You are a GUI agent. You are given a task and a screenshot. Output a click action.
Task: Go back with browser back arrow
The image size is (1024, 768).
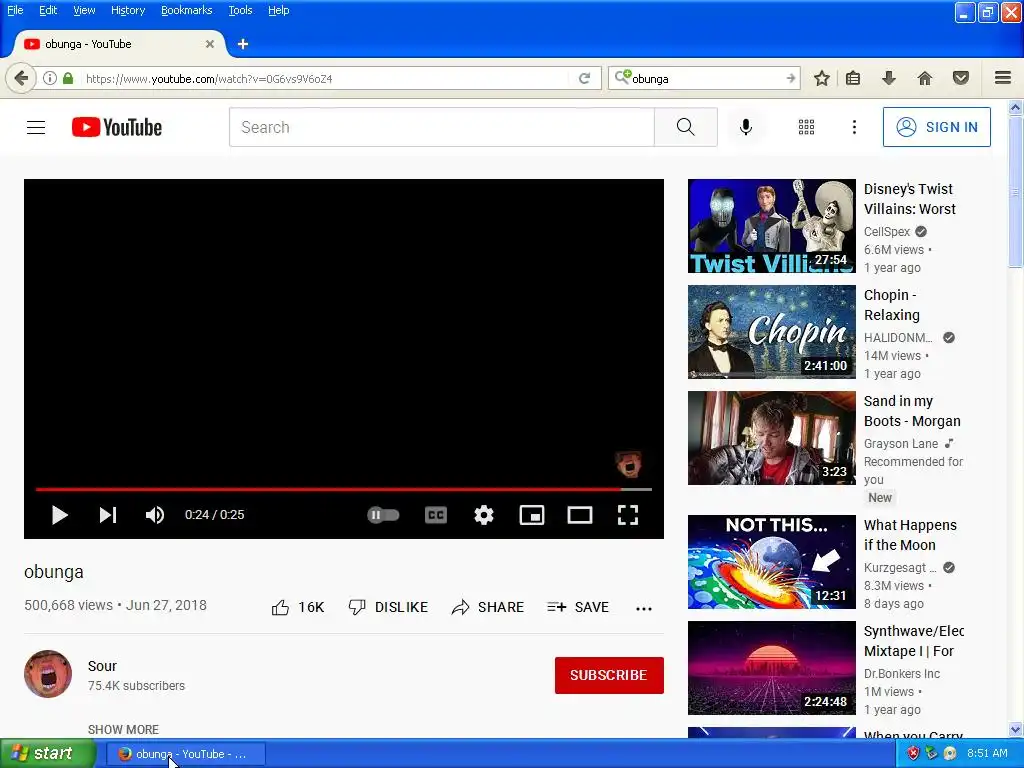coord(21,79)
